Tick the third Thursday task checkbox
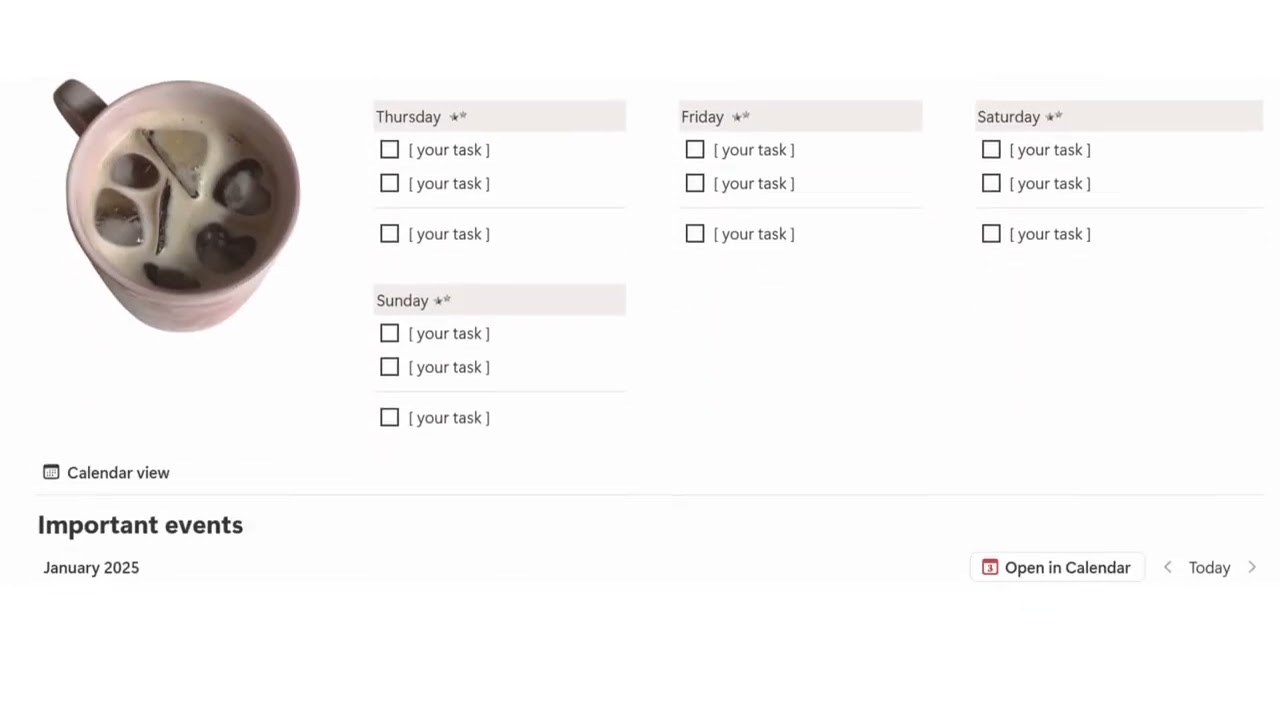 pos(390,234)
